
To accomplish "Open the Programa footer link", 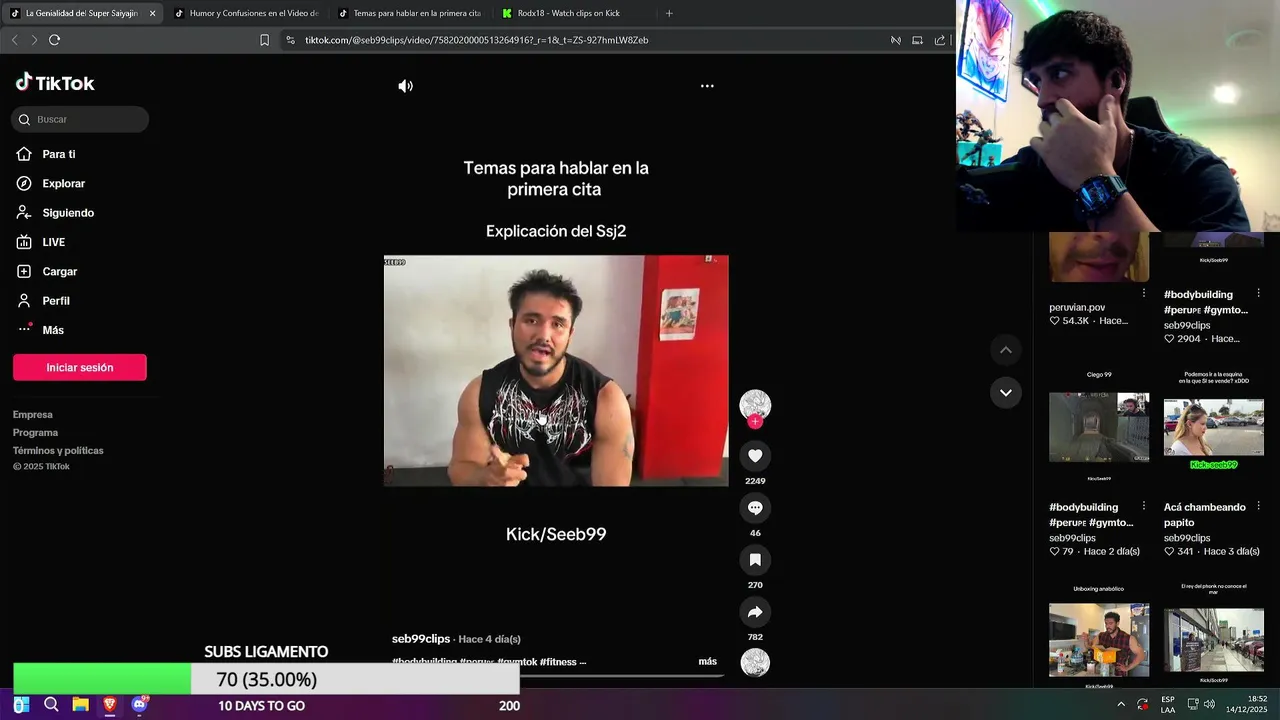I will 35,432.
